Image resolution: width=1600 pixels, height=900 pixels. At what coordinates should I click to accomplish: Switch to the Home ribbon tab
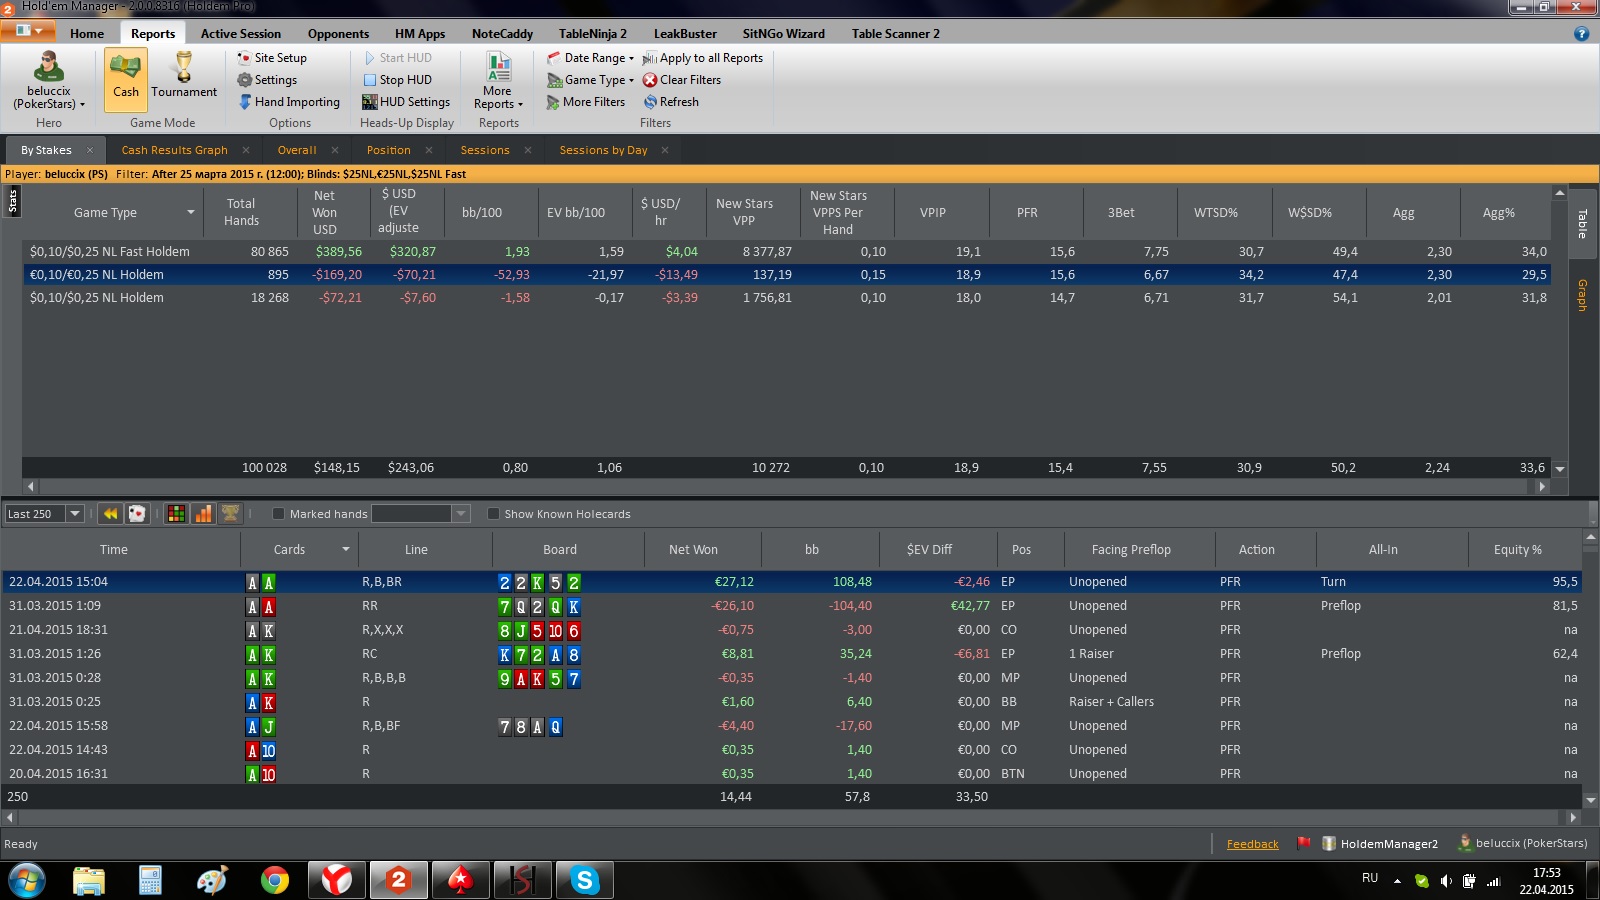click(87, 33)
